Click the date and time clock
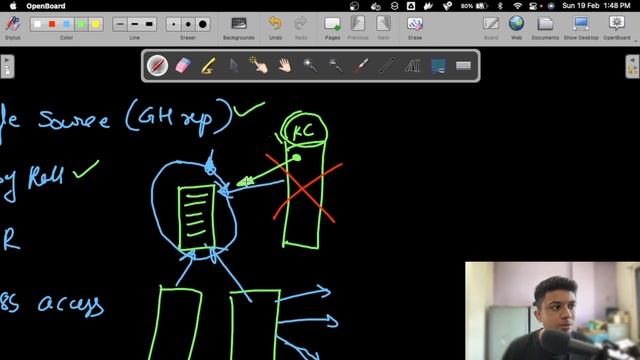The width and height of the screenshot is (640, 360). point(596,6)
